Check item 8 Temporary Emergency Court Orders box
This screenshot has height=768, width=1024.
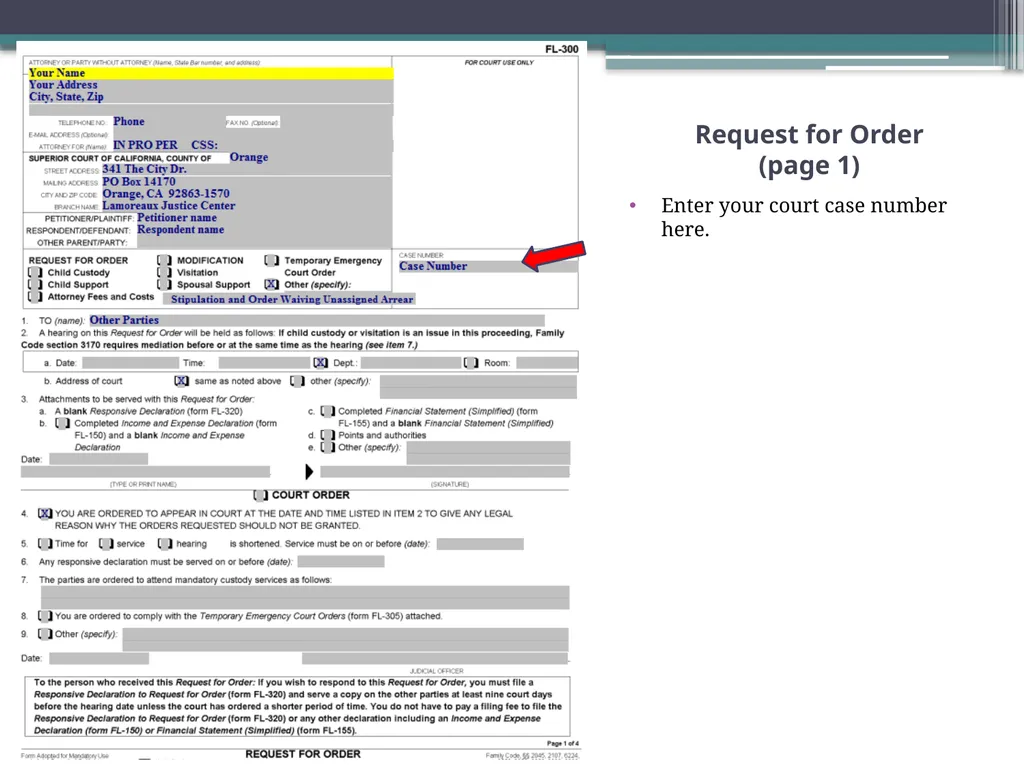[44, 616]
